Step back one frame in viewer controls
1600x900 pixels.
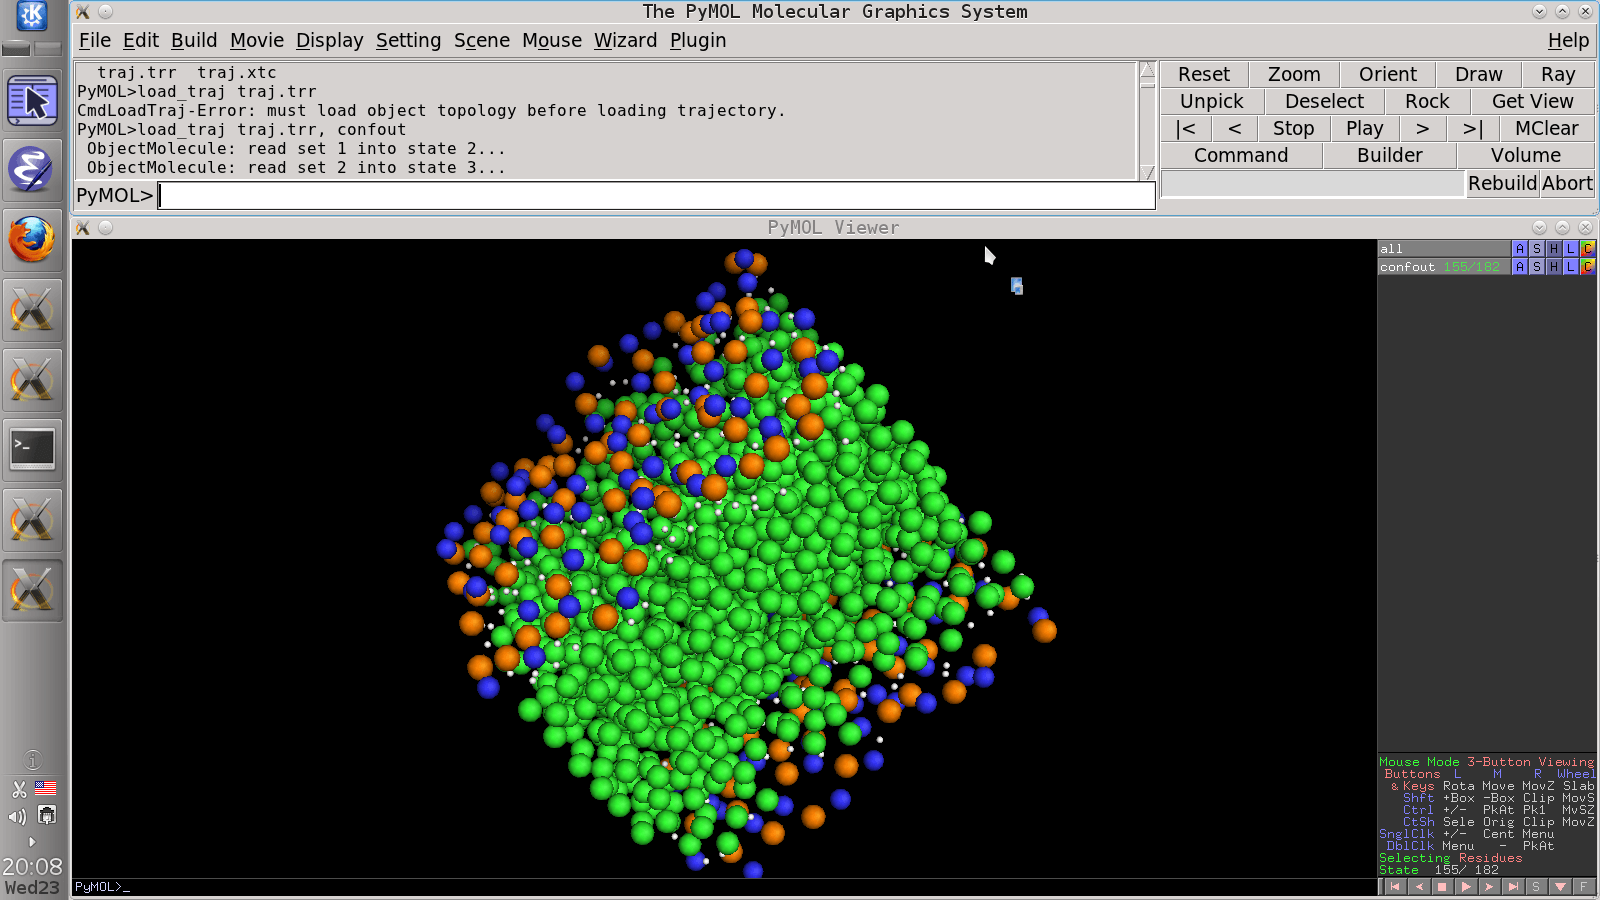pyautogui.click(x=1418, y=887)
